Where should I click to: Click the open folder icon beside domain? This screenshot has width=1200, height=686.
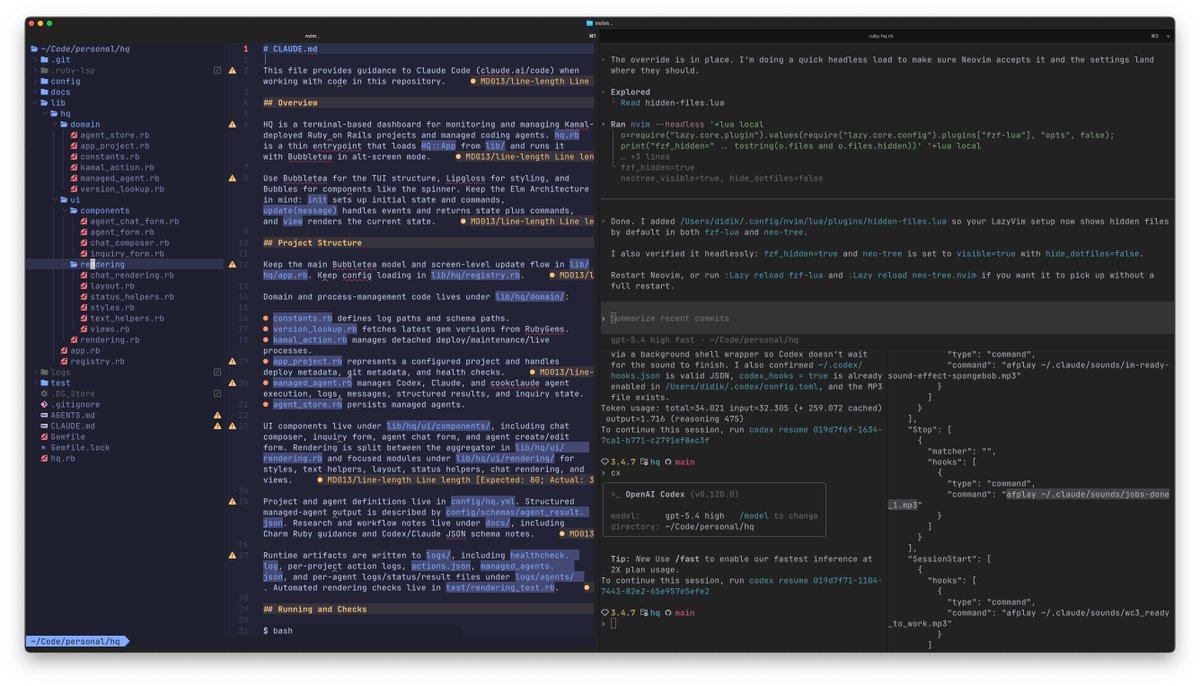tap(64, 124)
